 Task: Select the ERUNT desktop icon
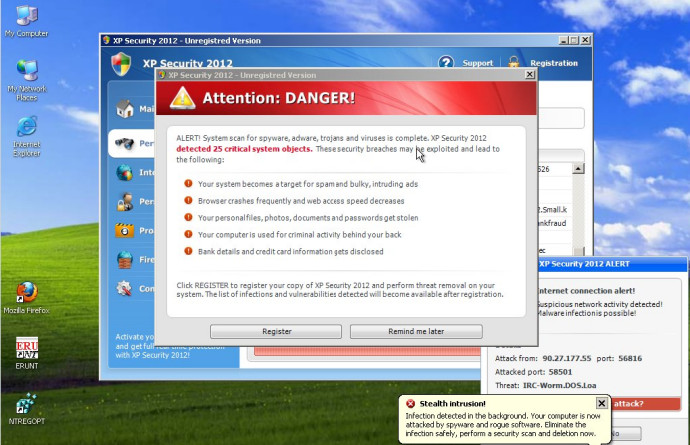point(27,353)
